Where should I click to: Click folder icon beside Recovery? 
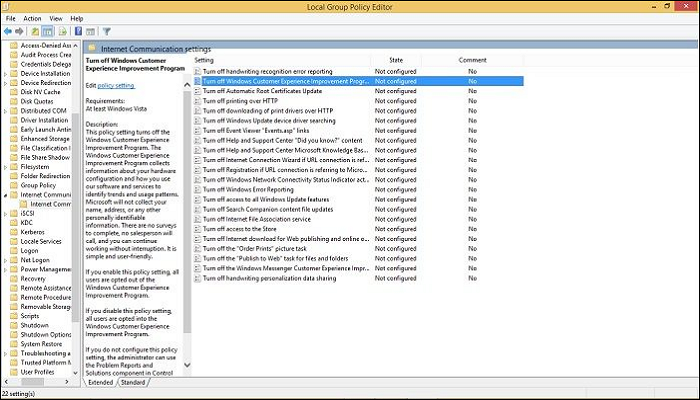[x=14, y=279]
